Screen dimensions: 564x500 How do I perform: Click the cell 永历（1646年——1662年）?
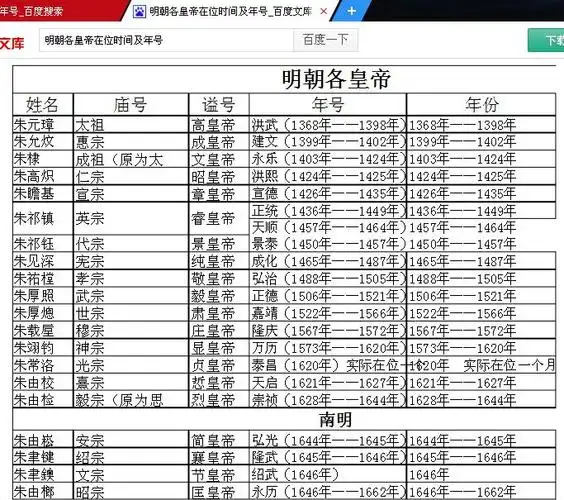pos(328,491)
